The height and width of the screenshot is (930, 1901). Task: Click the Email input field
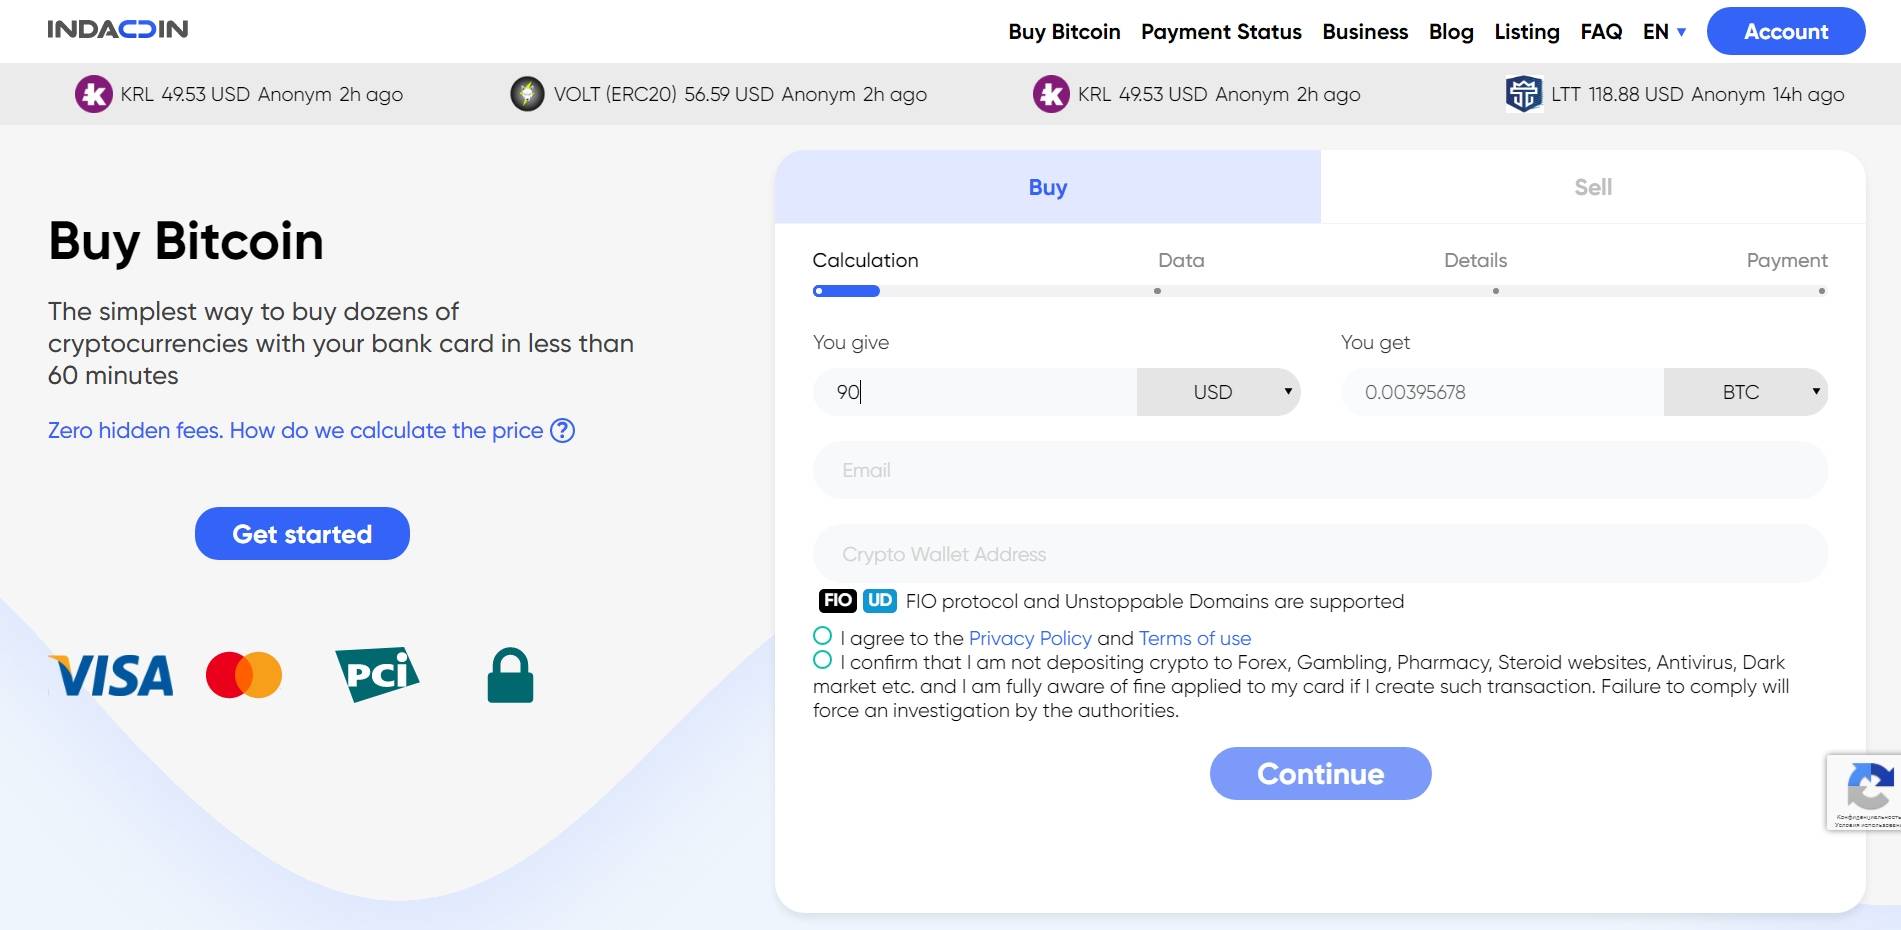(1320, 470)
